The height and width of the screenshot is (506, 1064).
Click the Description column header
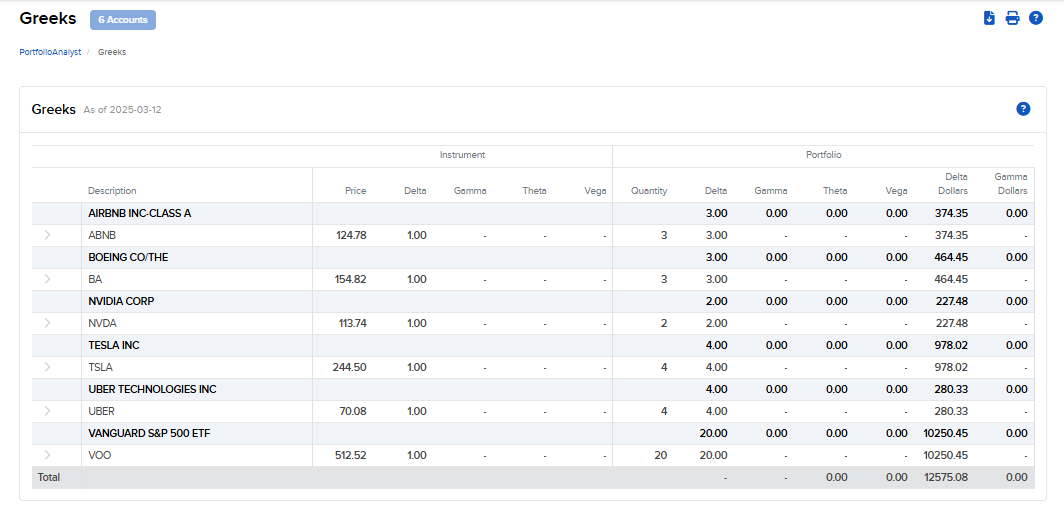(112, 191)
